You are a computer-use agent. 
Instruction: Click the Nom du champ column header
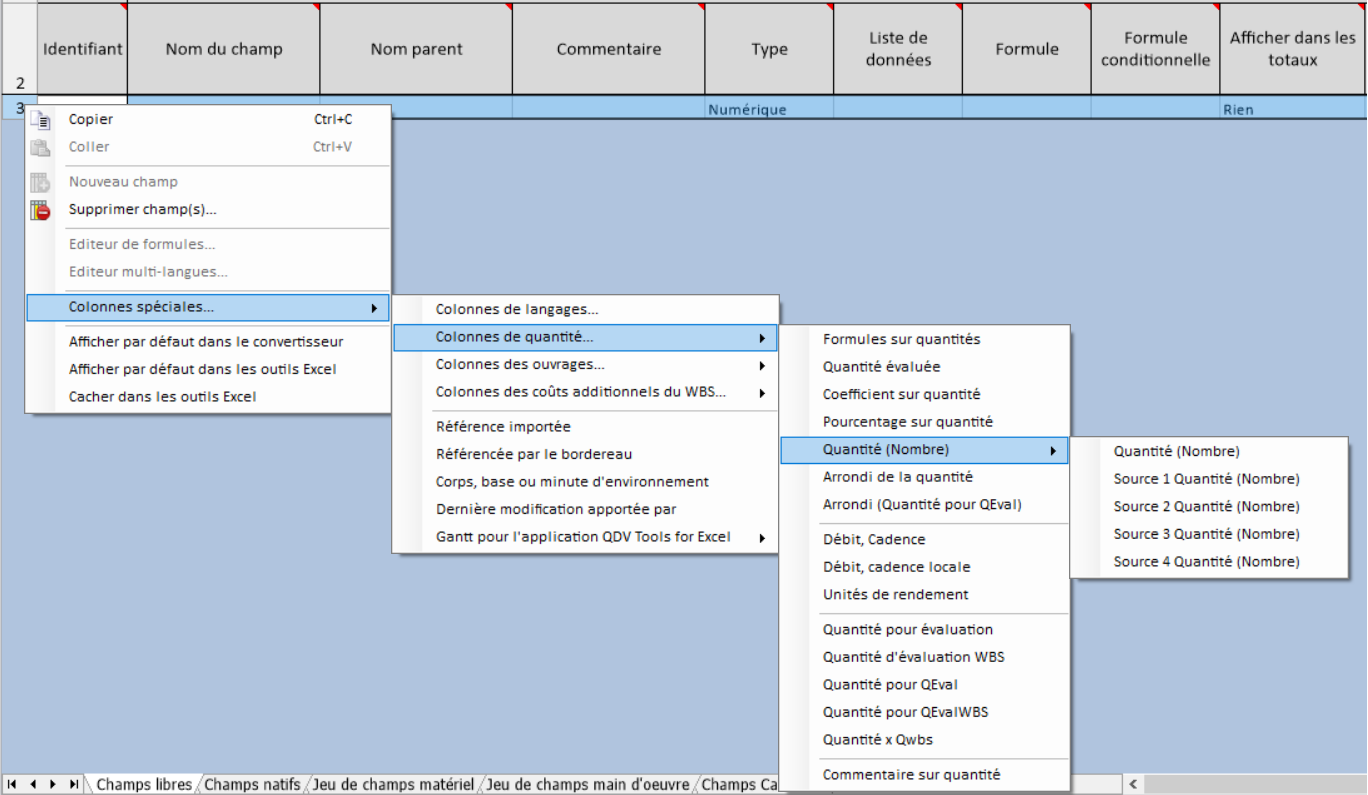click(x=224, y=49)
